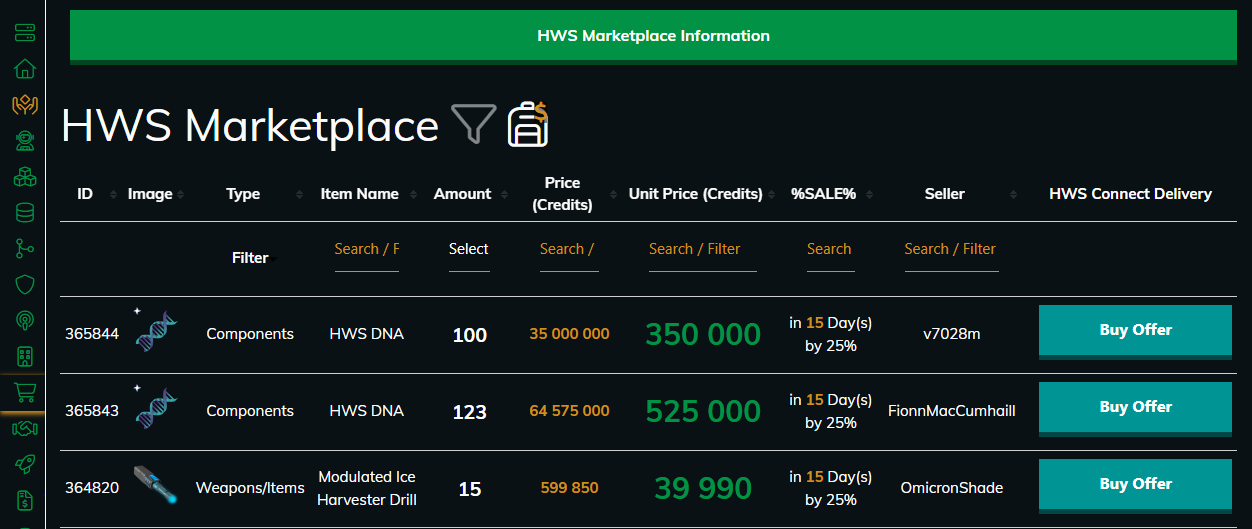Click Buy Offer for listing 365844
The height and width of the screenshot is (529, 1252).
point(1135,330)
